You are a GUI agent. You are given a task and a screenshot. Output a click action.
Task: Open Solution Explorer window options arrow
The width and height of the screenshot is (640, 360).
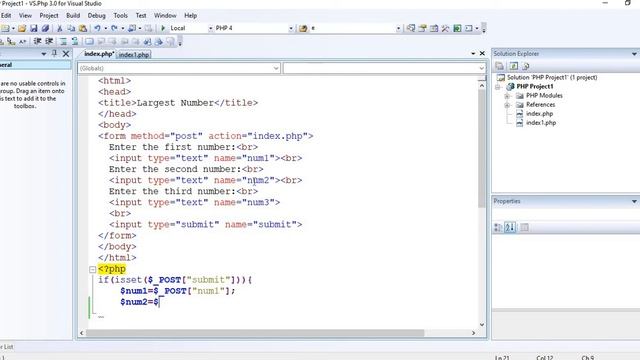coord(634,54)
